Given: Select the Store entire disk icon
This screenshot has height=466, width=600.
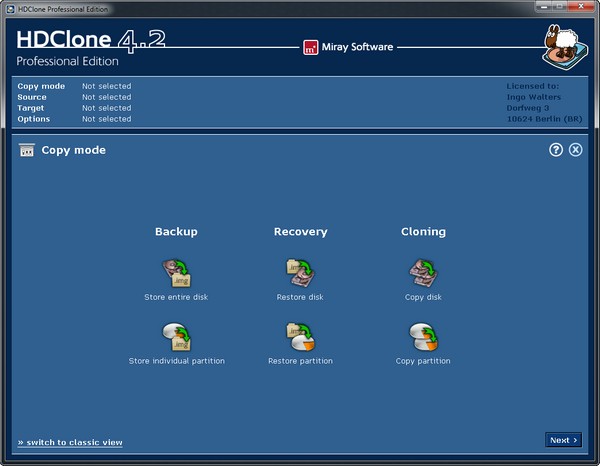Looking at the screenshot, I should (x=176, y=272).
